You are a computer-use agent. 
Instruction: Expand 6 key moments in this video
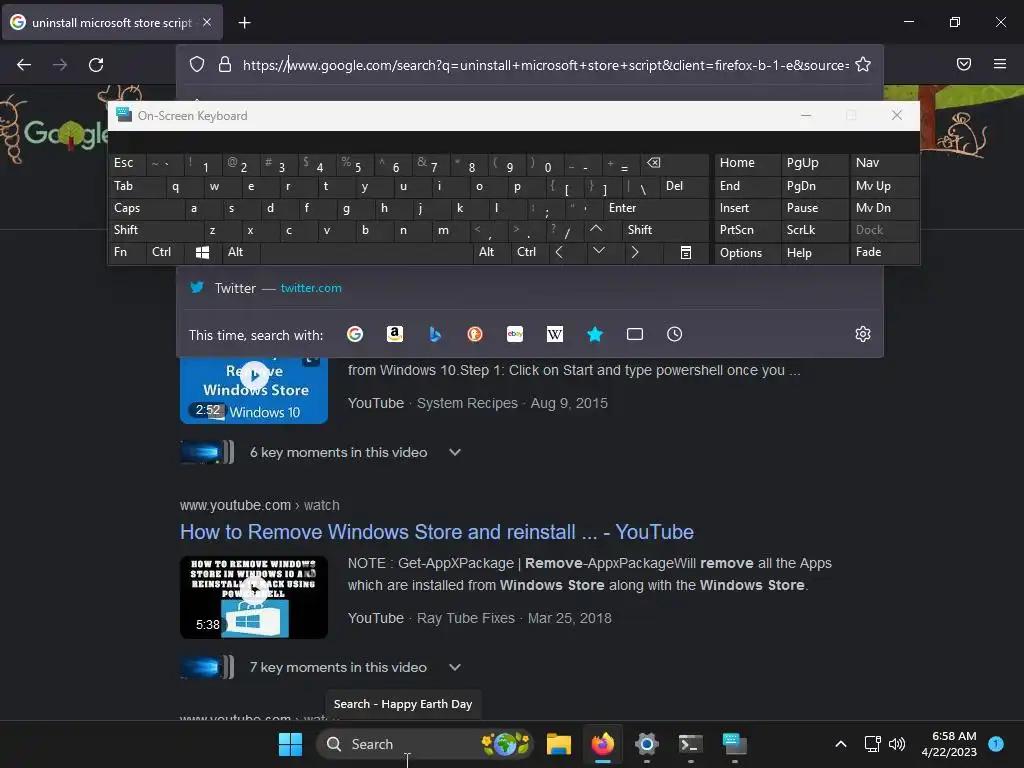coord(455,452)
